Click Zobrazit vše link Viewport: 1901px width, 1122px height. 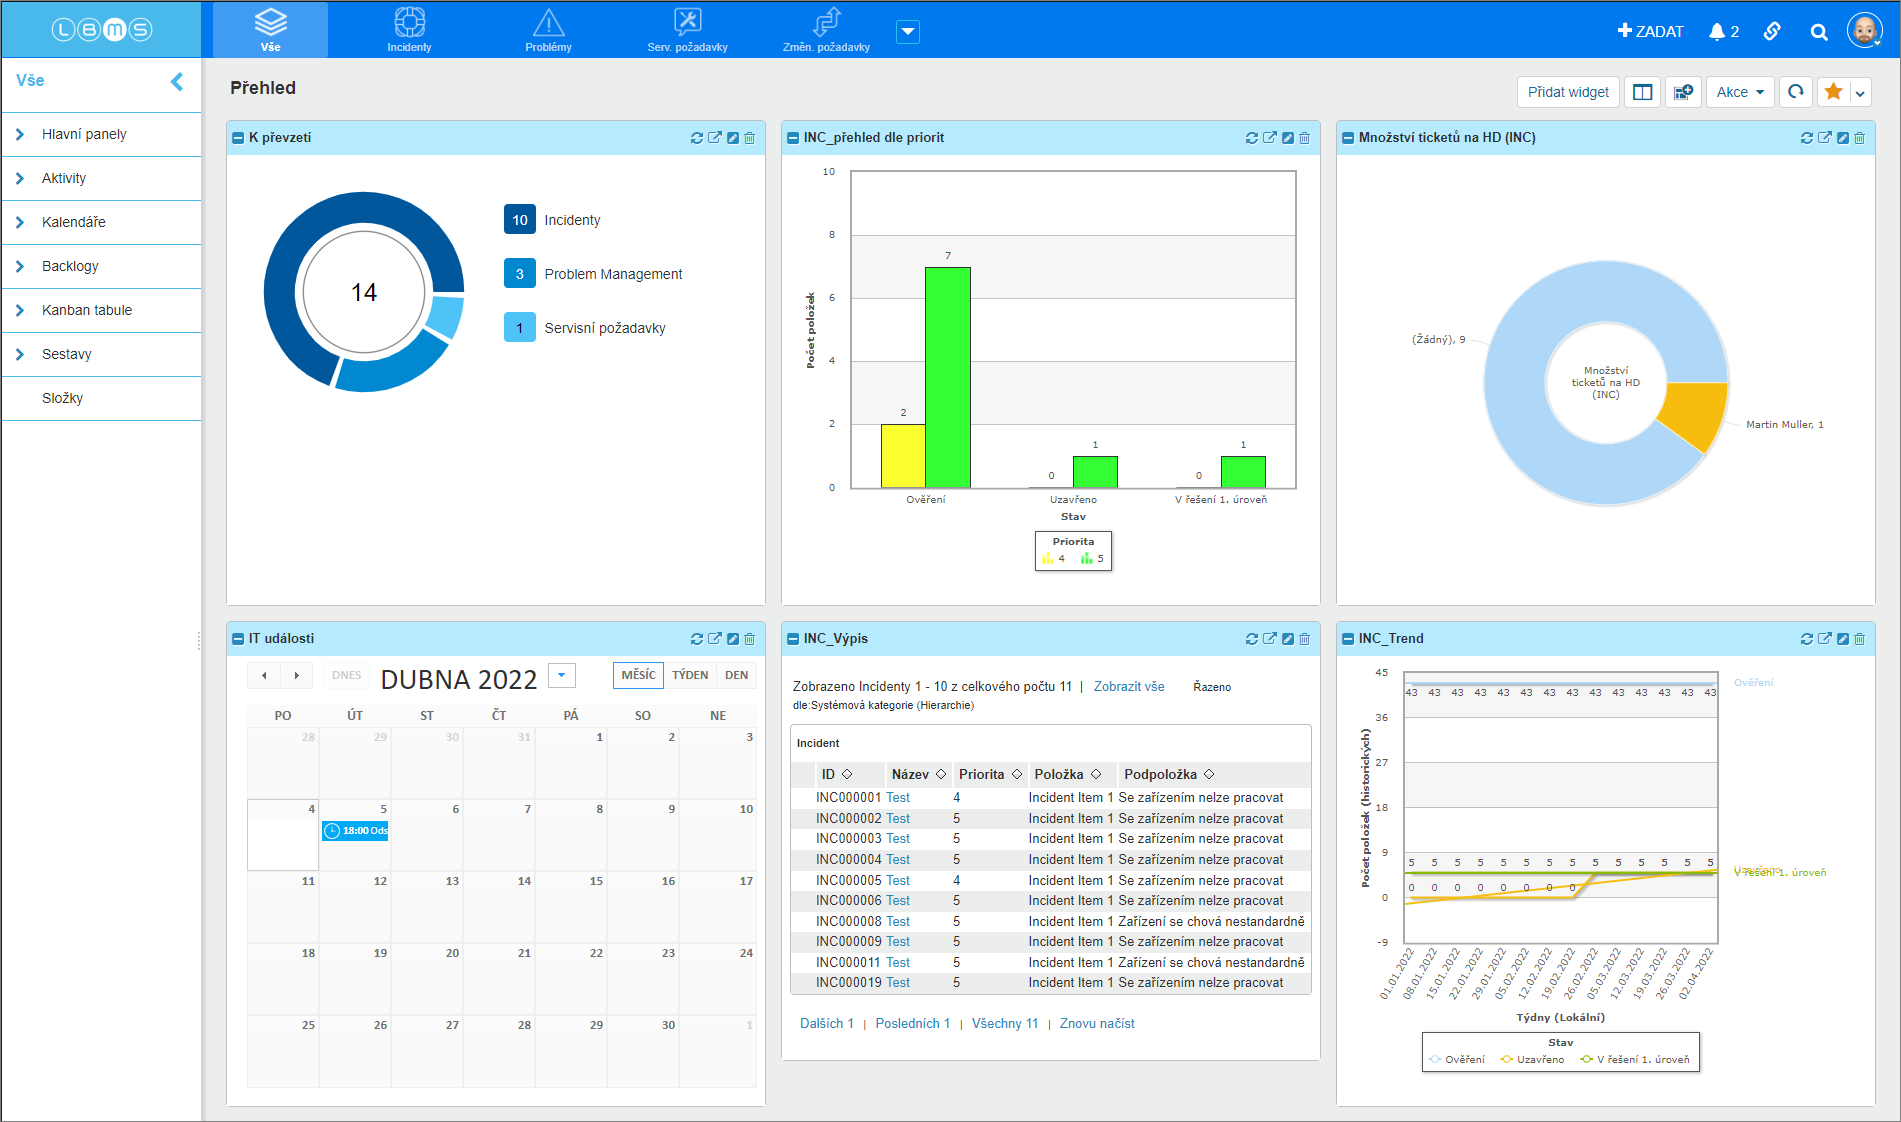pos(1129,686)
